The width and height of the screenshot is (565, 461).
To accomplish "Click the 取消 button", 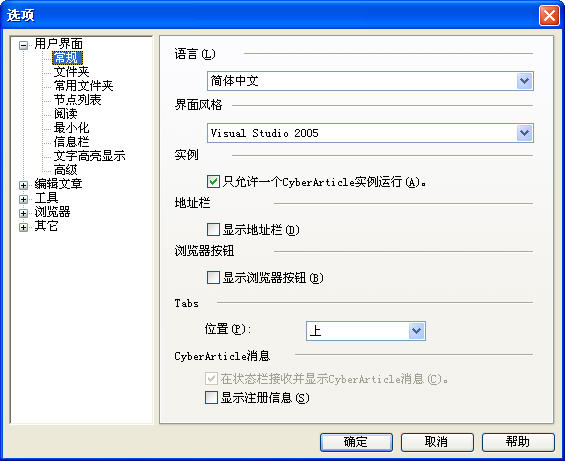I will (437, 442).
